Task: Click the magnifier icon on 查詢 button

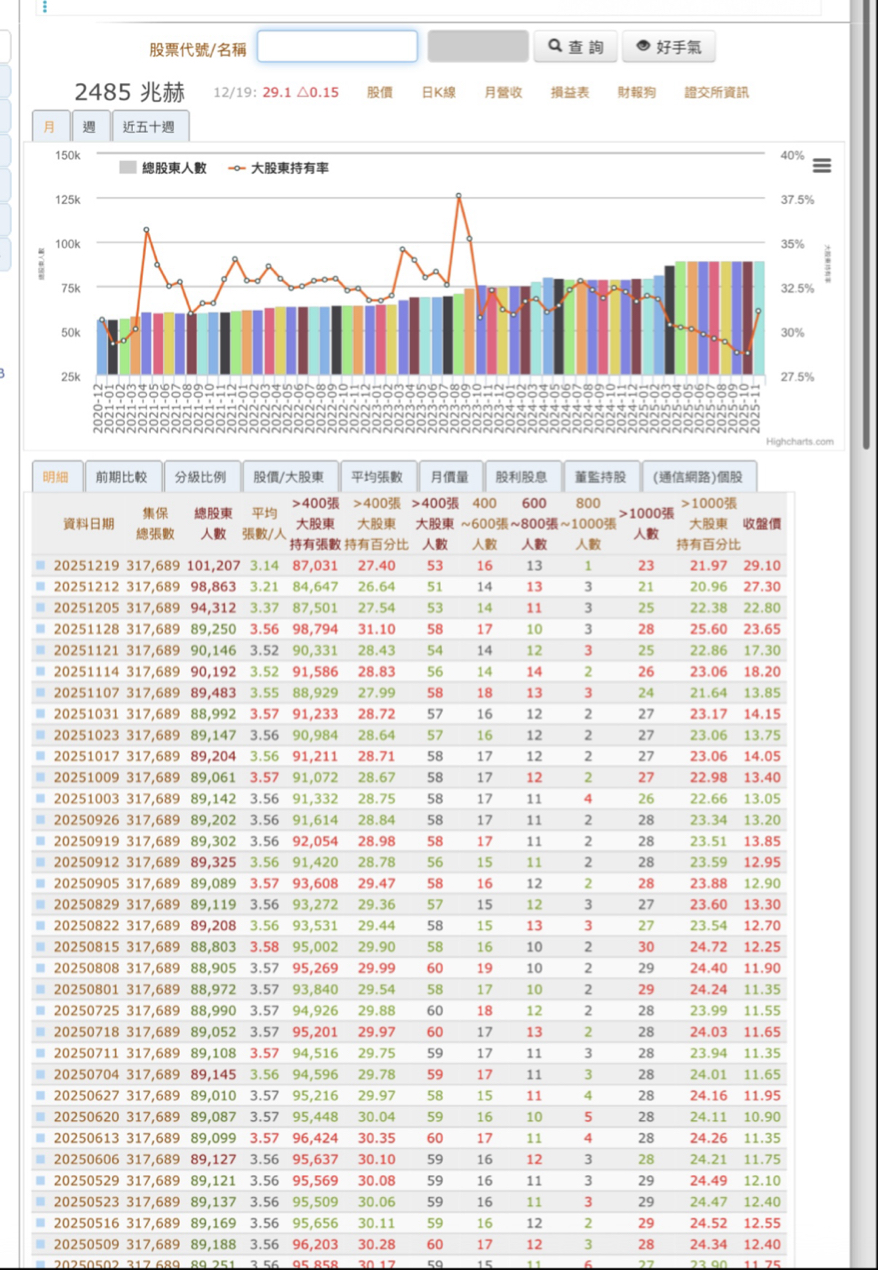Action: pyautogui.click(x=554, y=46)
